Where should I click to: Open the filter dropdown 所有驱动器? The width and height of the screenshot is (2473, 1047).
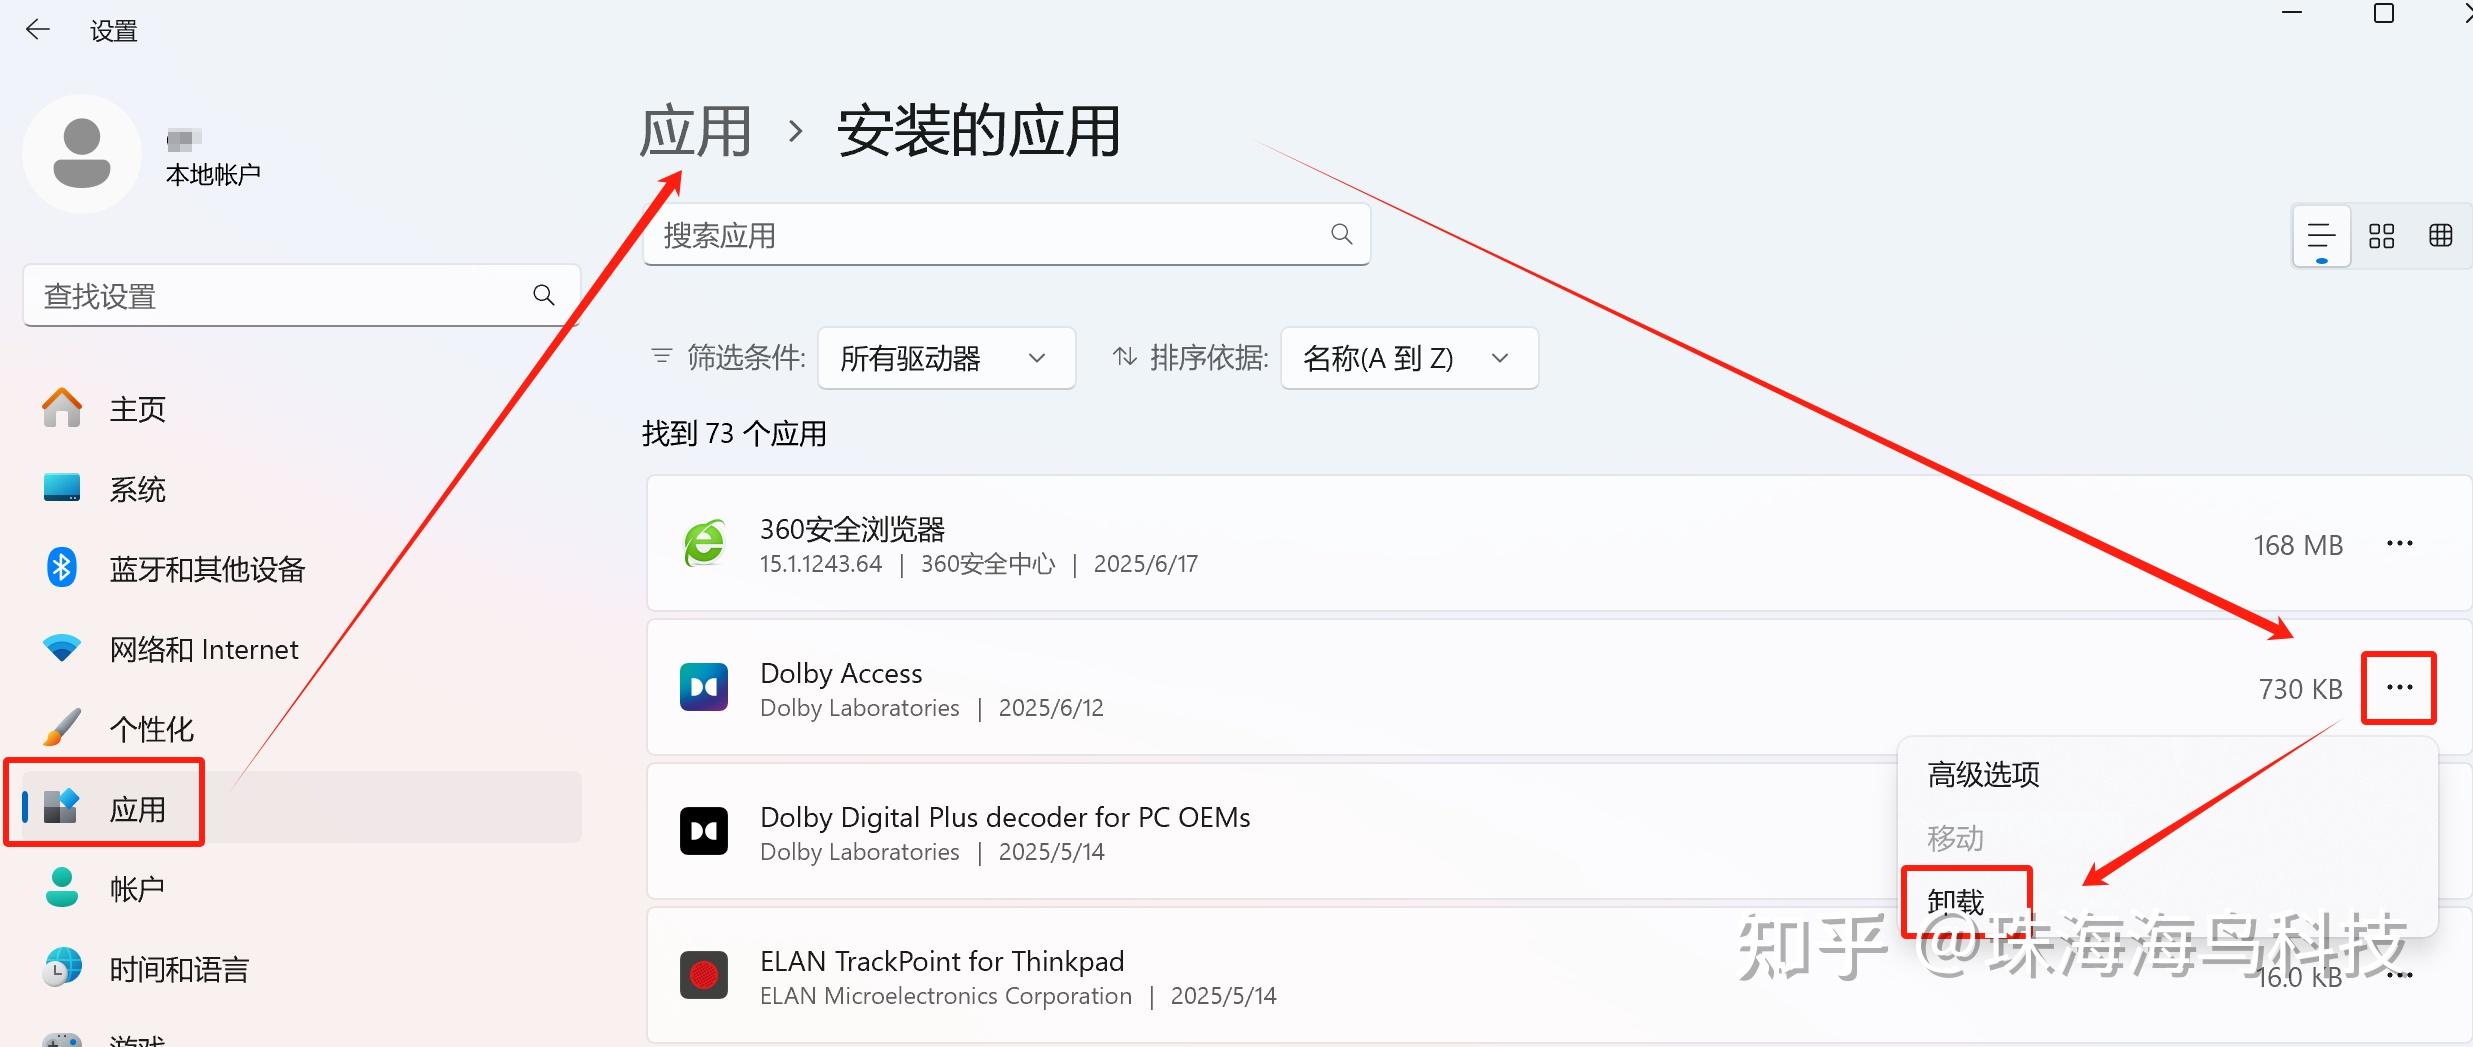click(x=946, y=358)
